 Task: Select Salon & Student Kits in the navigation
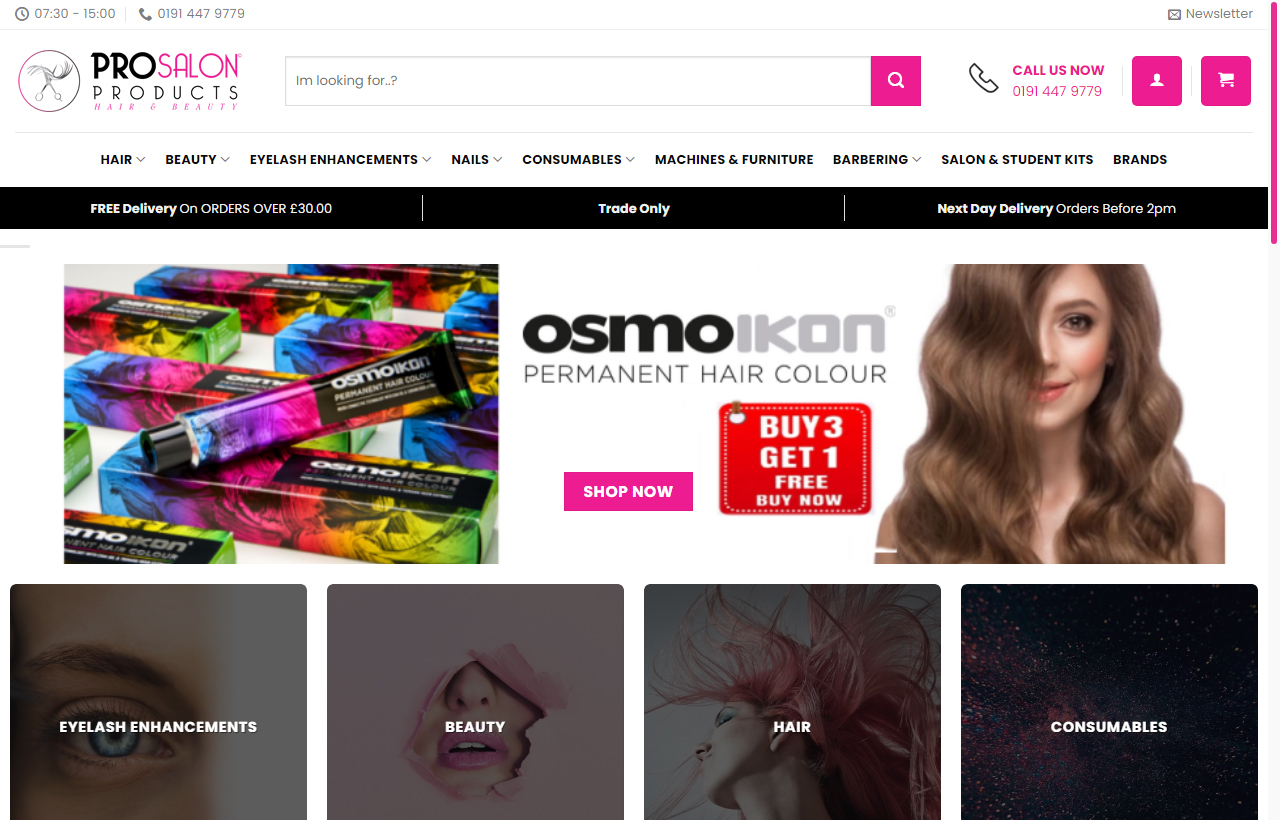[x=1017, y=159]
